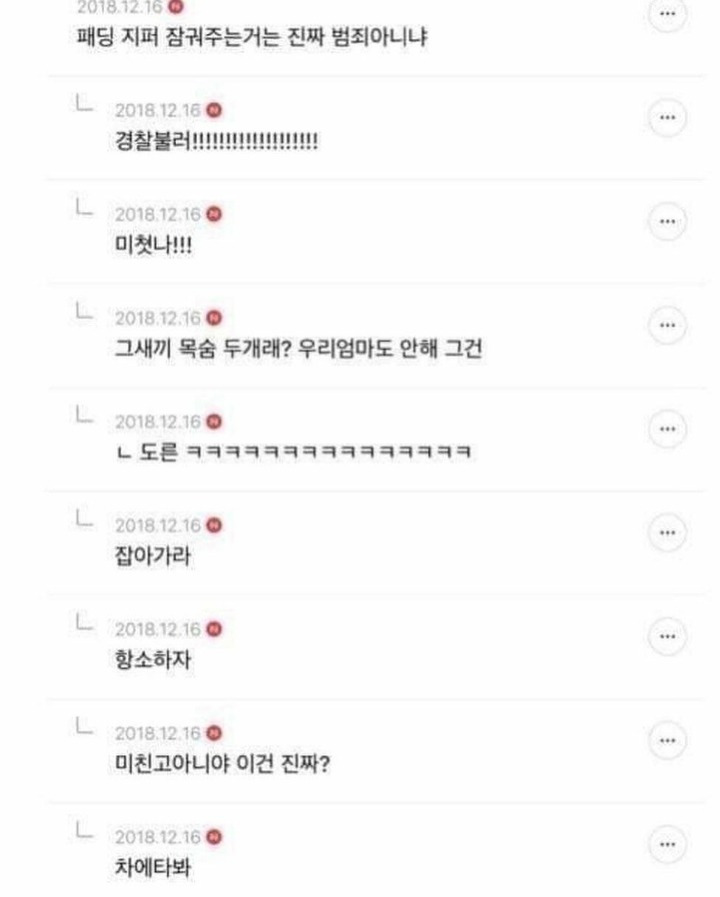
Task: Open more options for 패딩 지퍼 comment
Action: point(667,14)
